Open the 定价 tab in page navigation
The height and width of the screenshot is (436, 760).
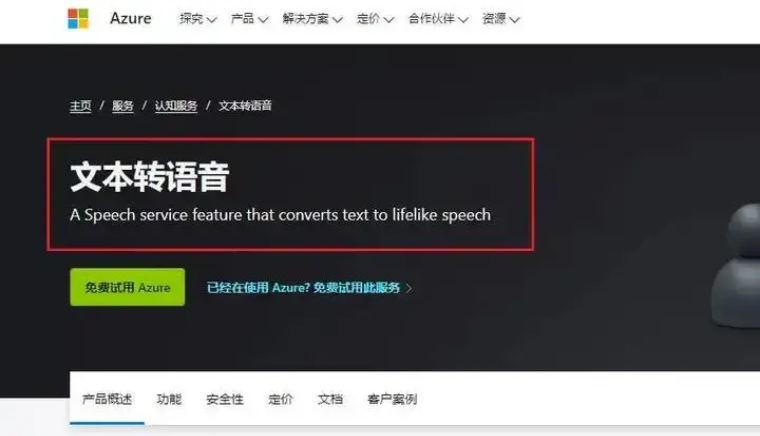[281, 399]
